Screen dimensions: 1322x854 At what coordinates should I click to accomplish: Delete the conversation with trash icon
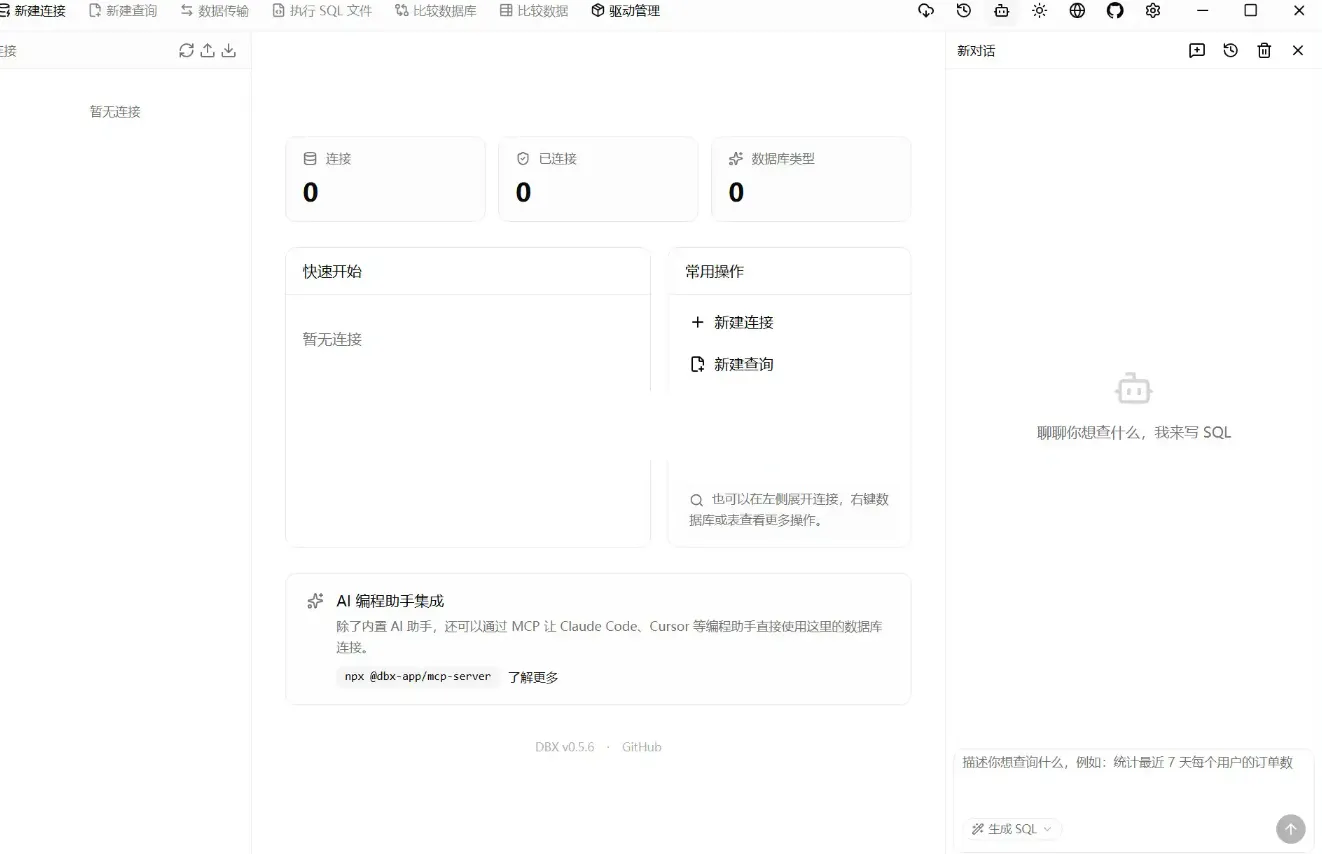tap(1264, 50)
